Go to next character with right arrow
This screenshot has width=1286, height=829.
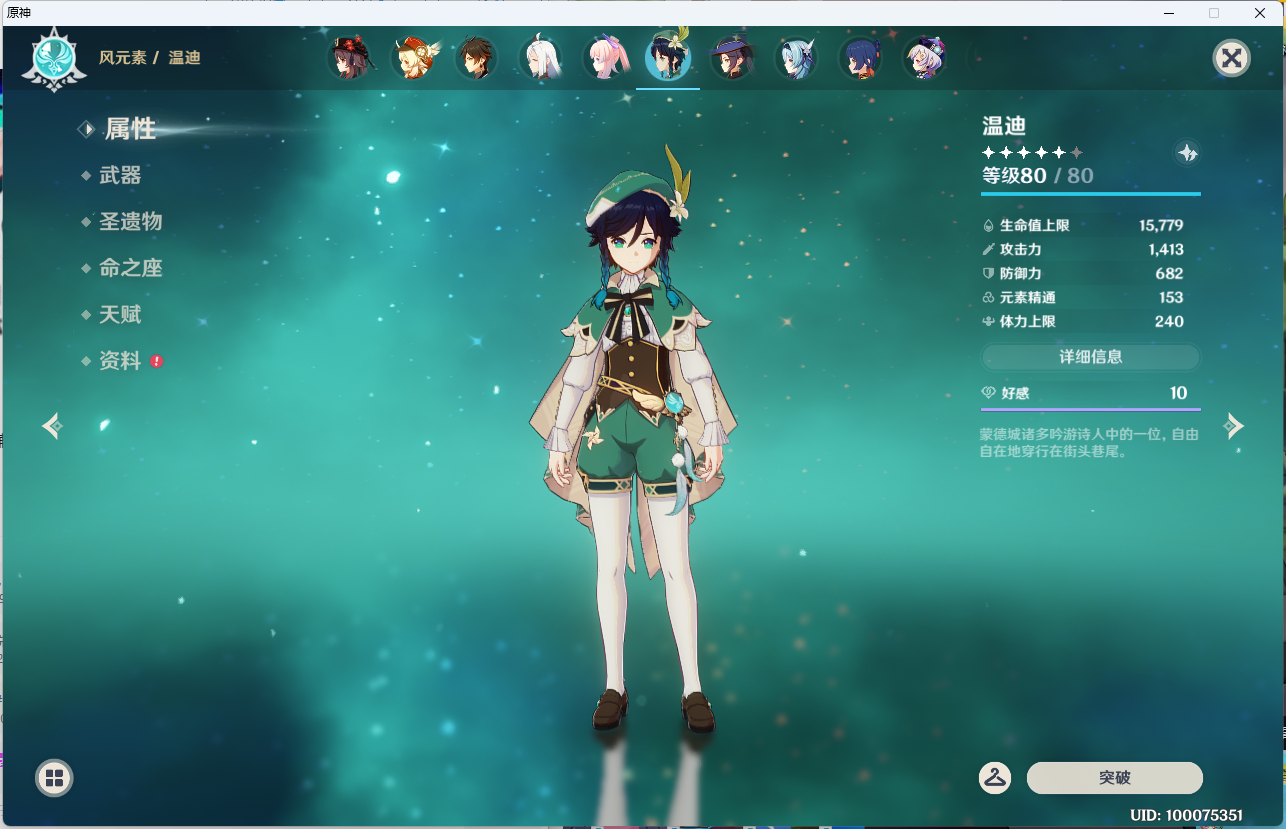pyautogui.click(x=1234, y=426)
